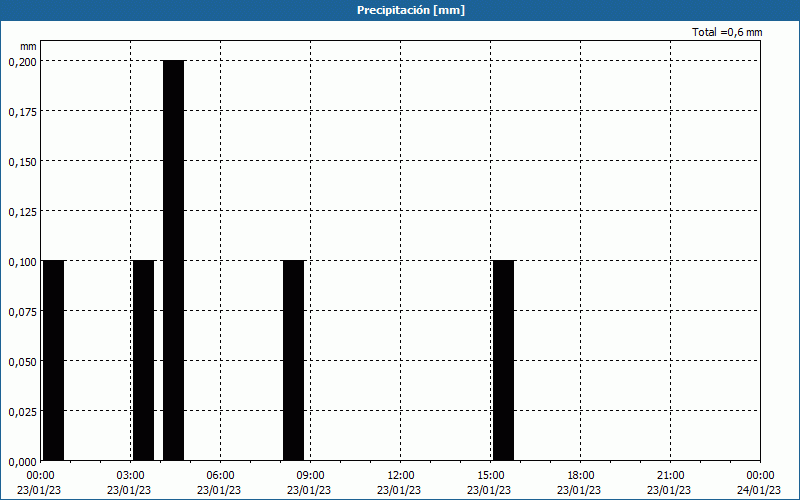Click the 0,200 y-axis label

click(x=22, y=62)
